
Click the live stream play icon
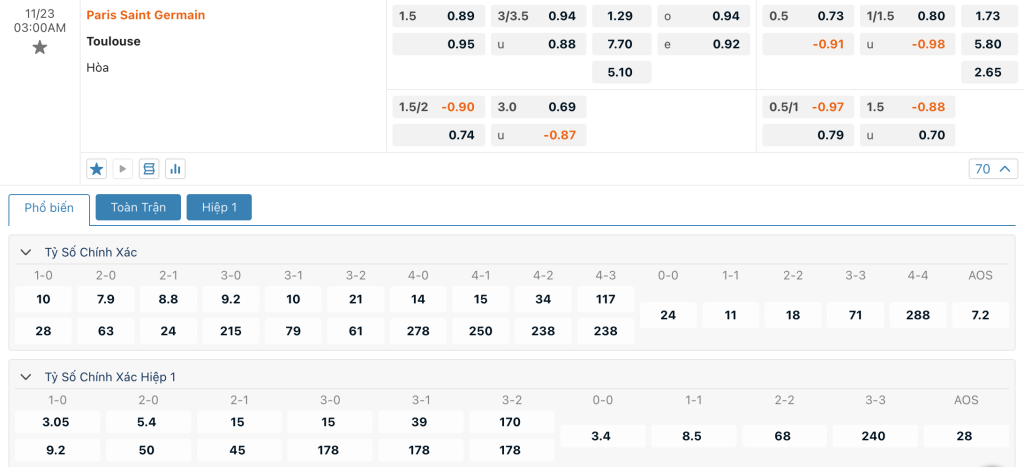(x=123, y=169)
